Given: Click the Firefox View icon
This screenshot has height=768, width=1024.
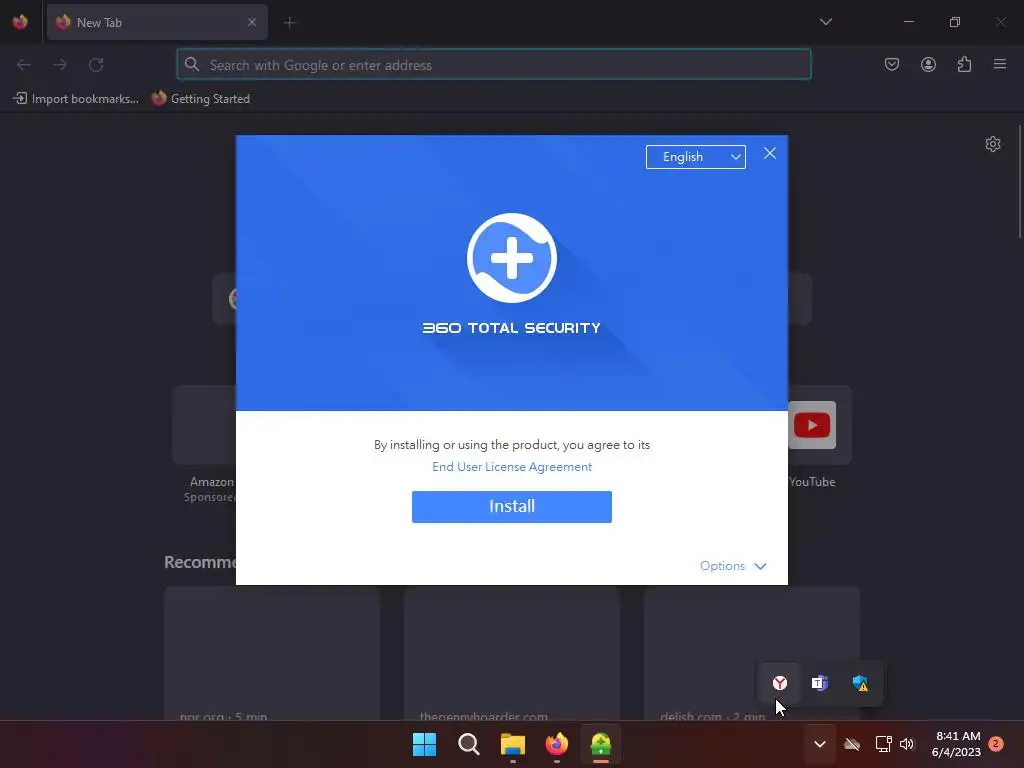Looking at the screenshot, I should 20,22.
